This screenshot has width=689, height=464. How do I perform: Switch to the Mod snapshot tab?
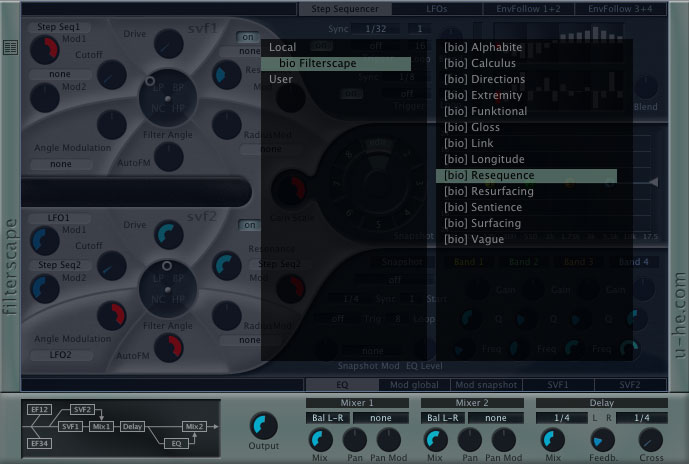(486, 385)
